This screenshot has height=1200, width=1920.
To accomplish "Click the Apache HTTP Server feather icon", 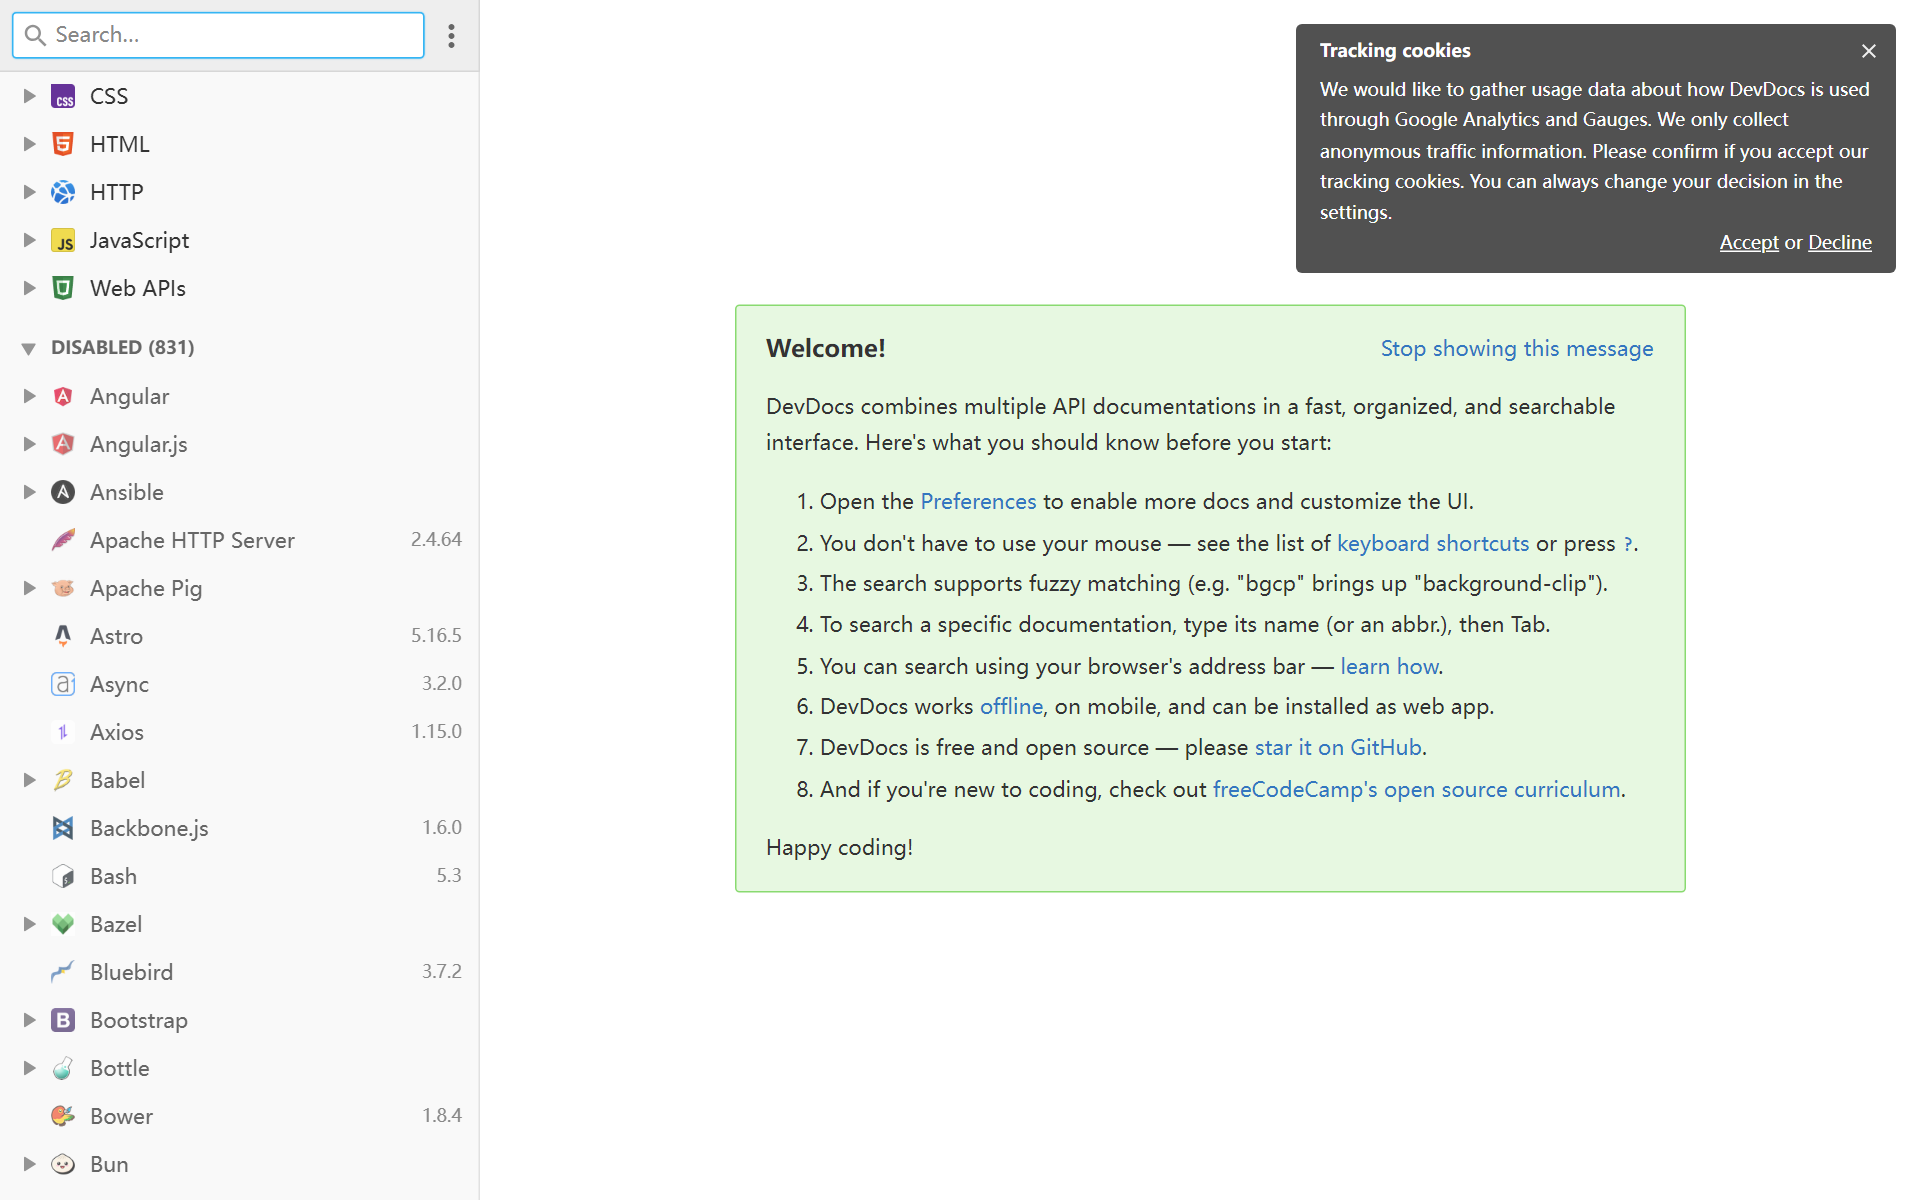I will [63, 540].
